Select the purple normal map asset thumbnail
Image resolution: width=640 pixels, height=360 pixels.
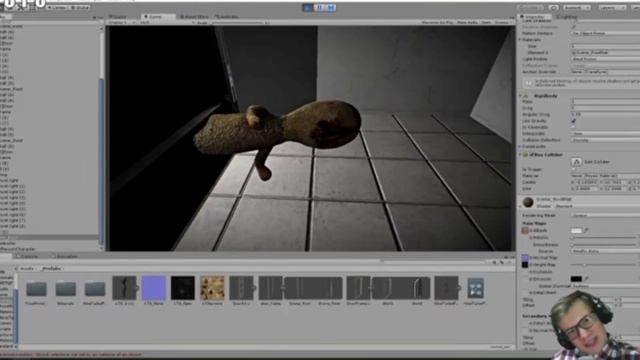coord(154,288)
